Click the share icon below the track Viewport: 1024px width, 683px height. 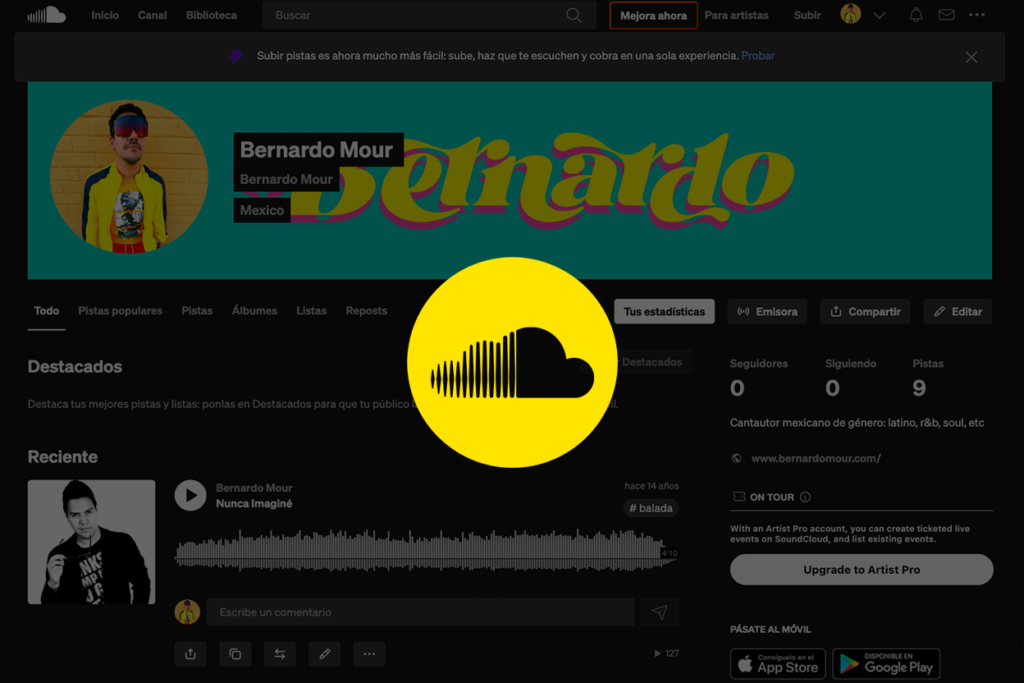[x=190, y=654]
